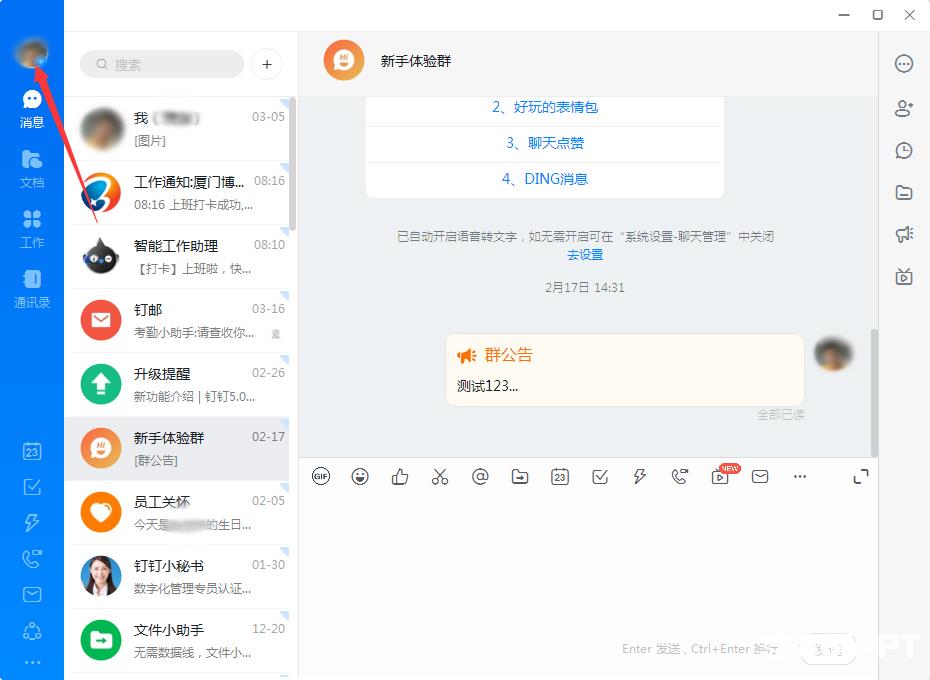This screenshot has width=930, height=680.
Task: Open the cloud drive icon in the left sidebar
Action: pyautogui.click(x=31, y=630)
